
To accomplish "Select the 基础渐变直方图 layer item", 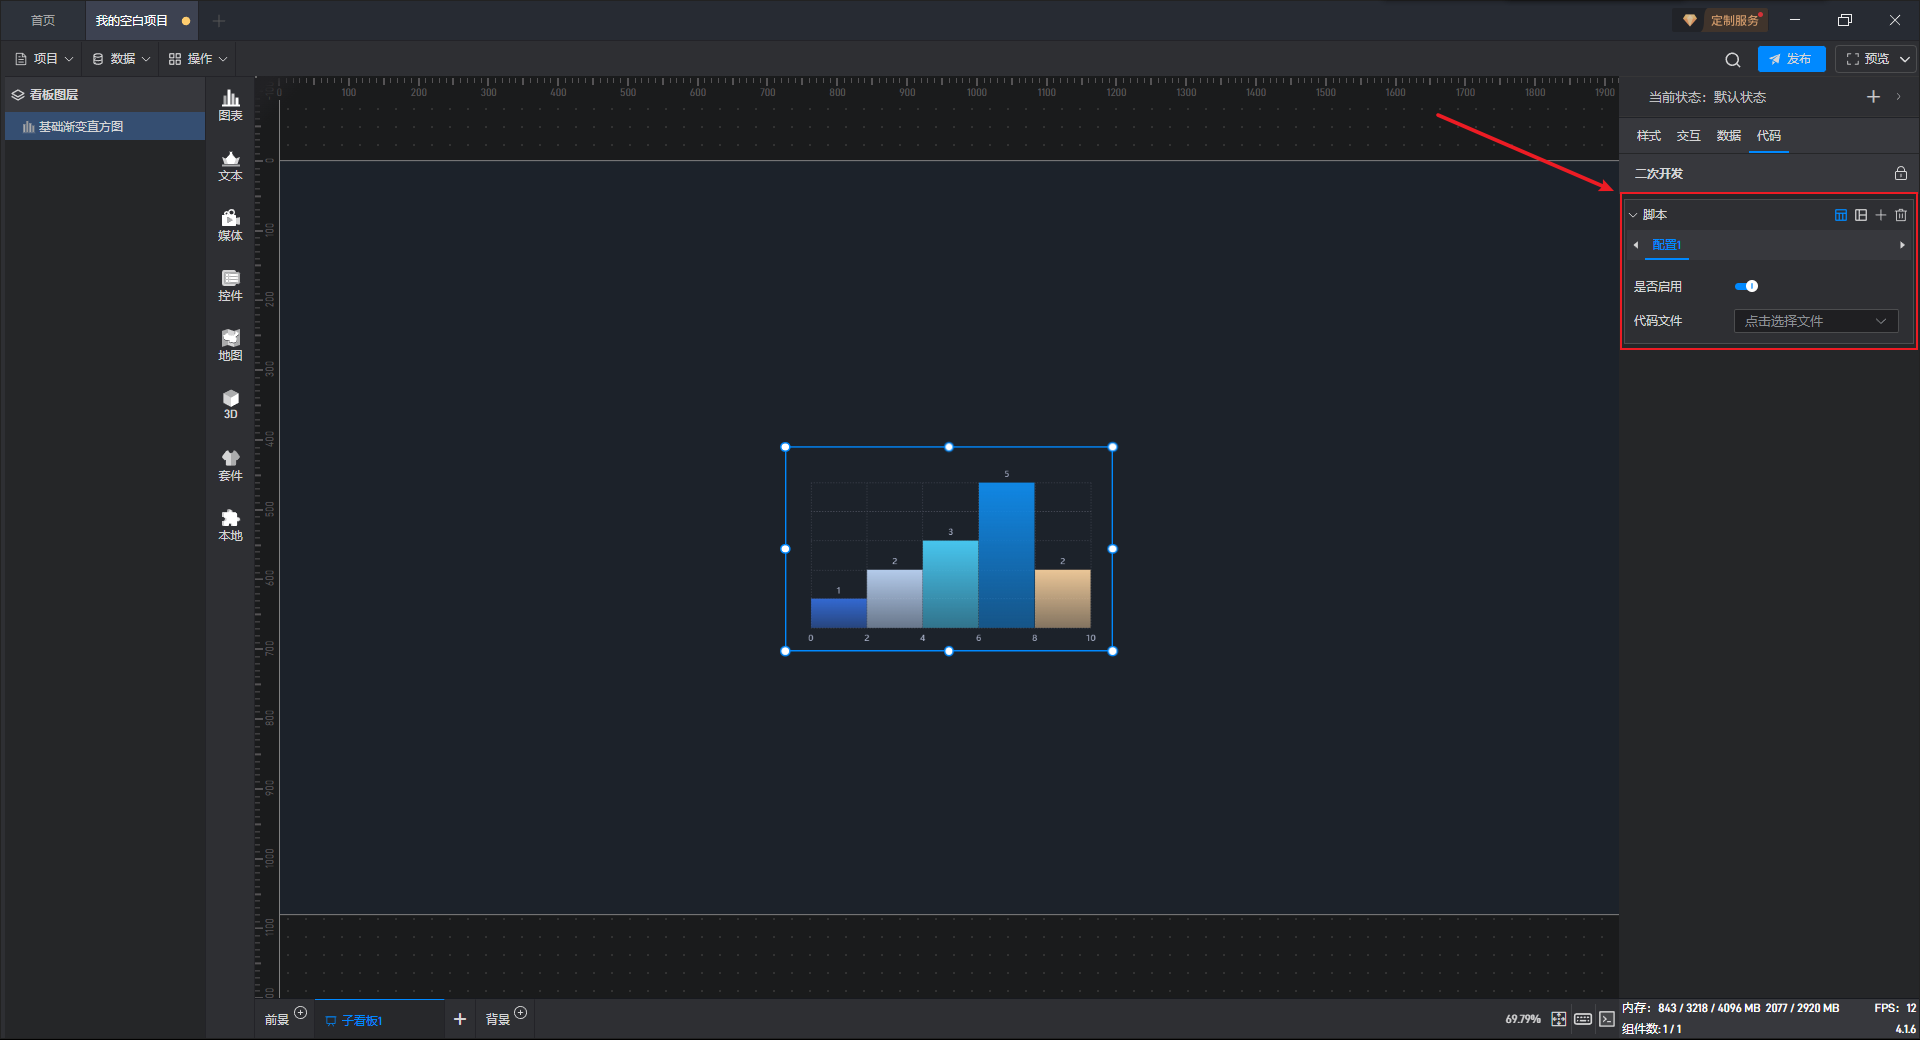I will click(x=105, y=127).
